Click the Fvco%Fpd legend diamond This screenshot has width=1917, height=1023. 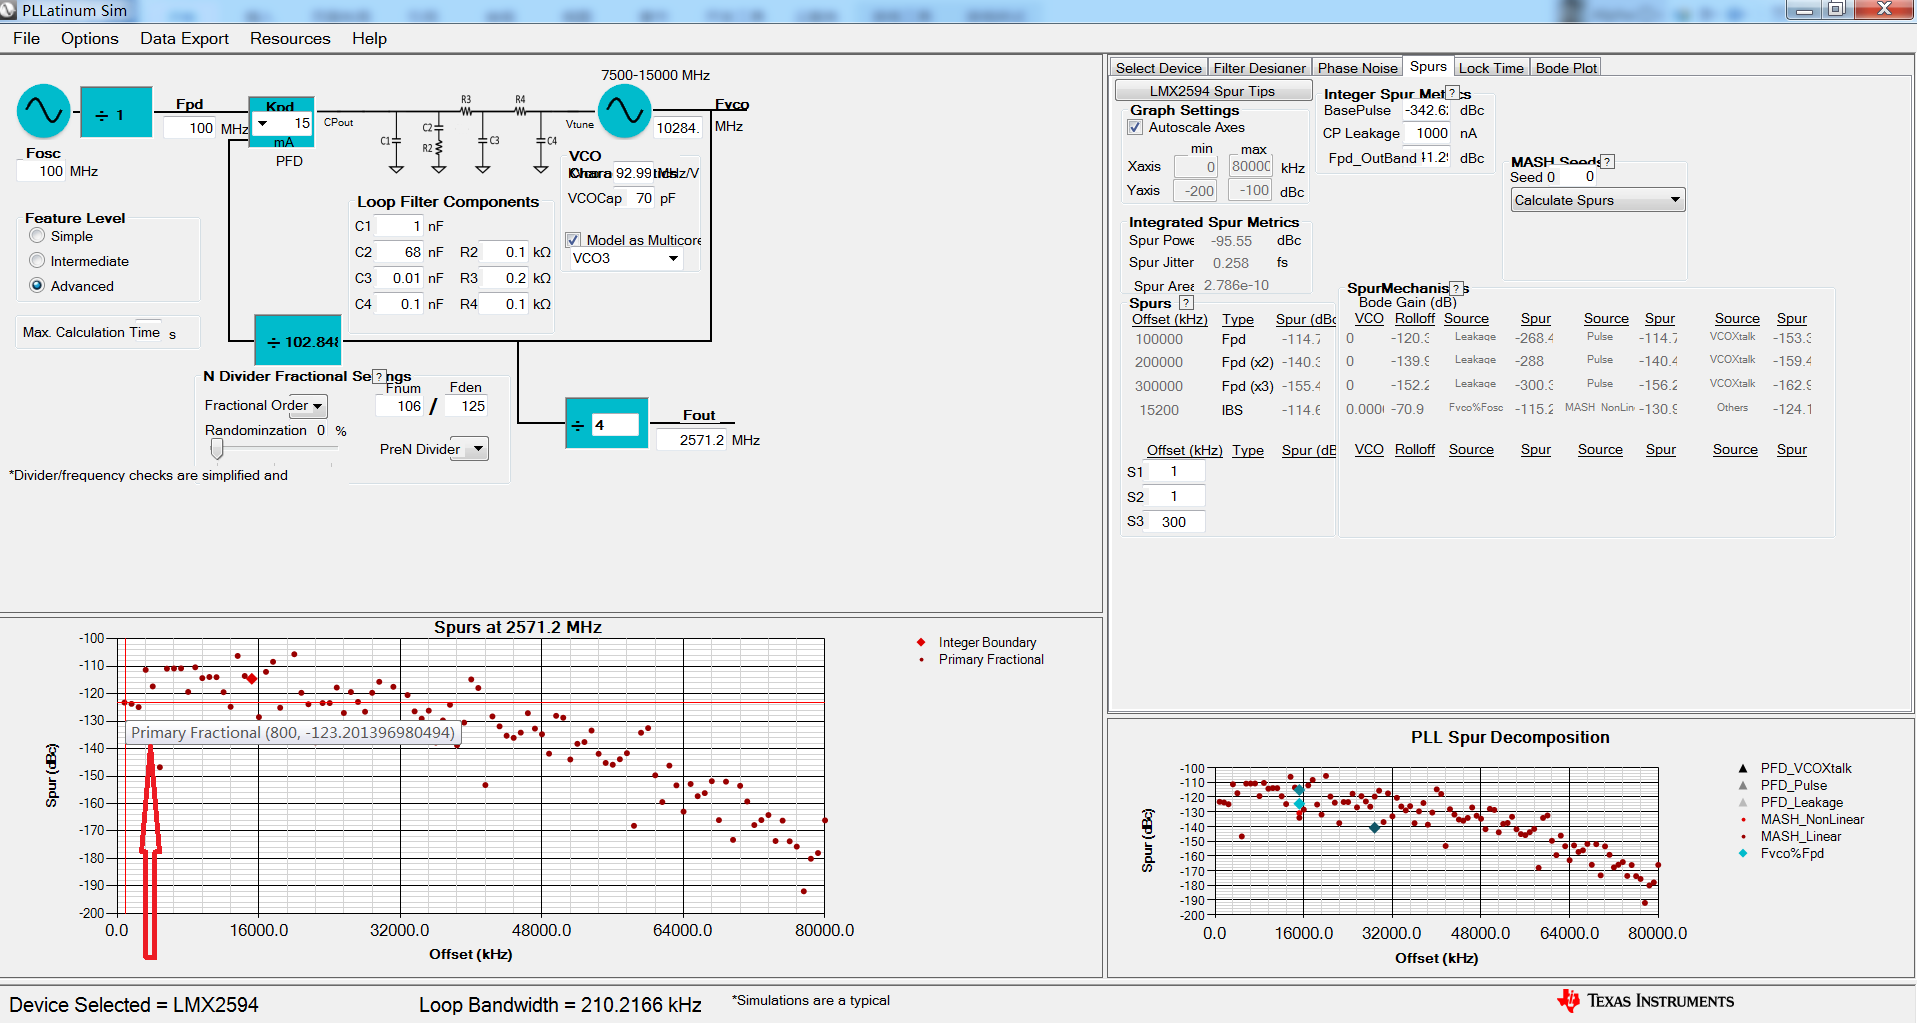(x=1743, y=853)
